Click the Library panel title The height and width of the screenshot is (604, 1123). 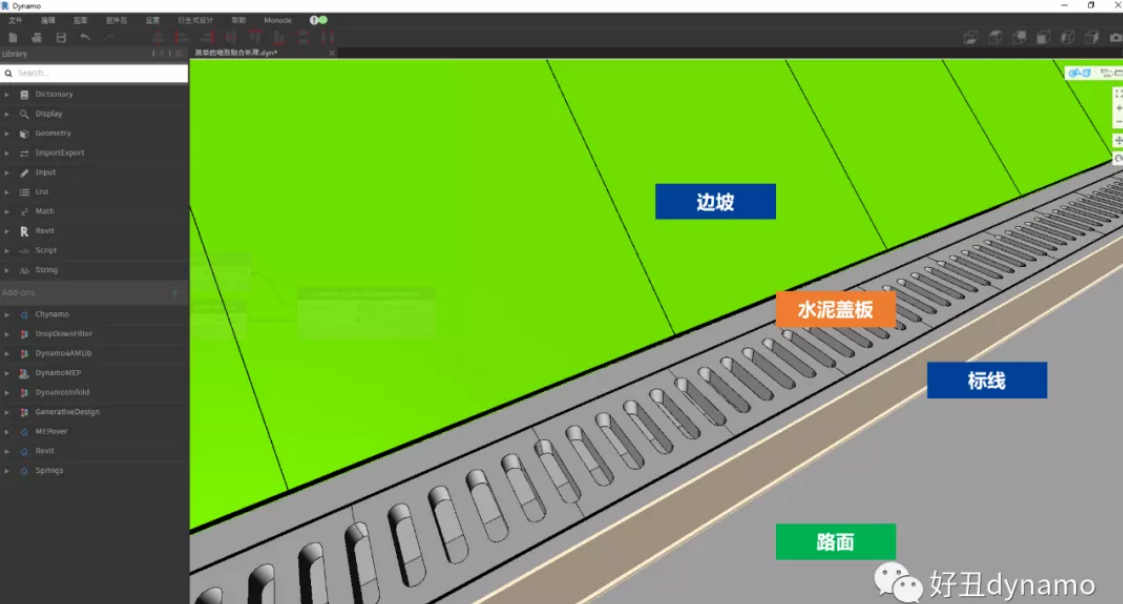click(14, 54)
